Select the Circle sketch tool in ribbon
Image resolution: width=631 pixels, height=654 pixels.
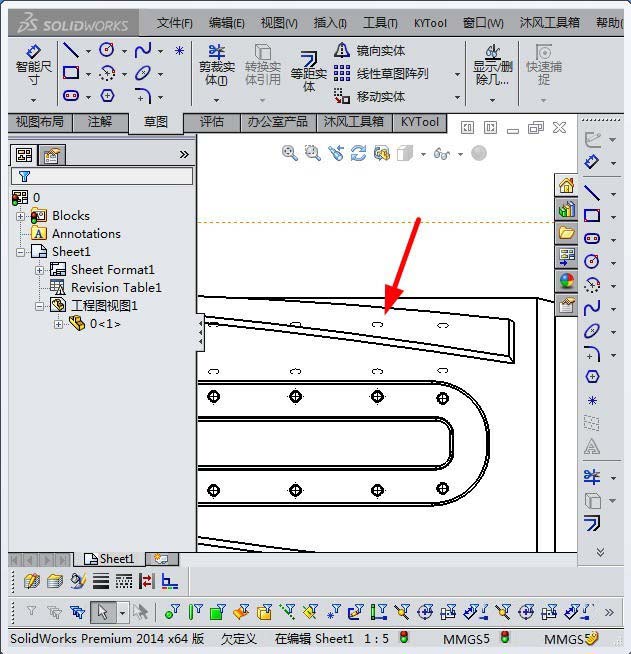point(107,50)
